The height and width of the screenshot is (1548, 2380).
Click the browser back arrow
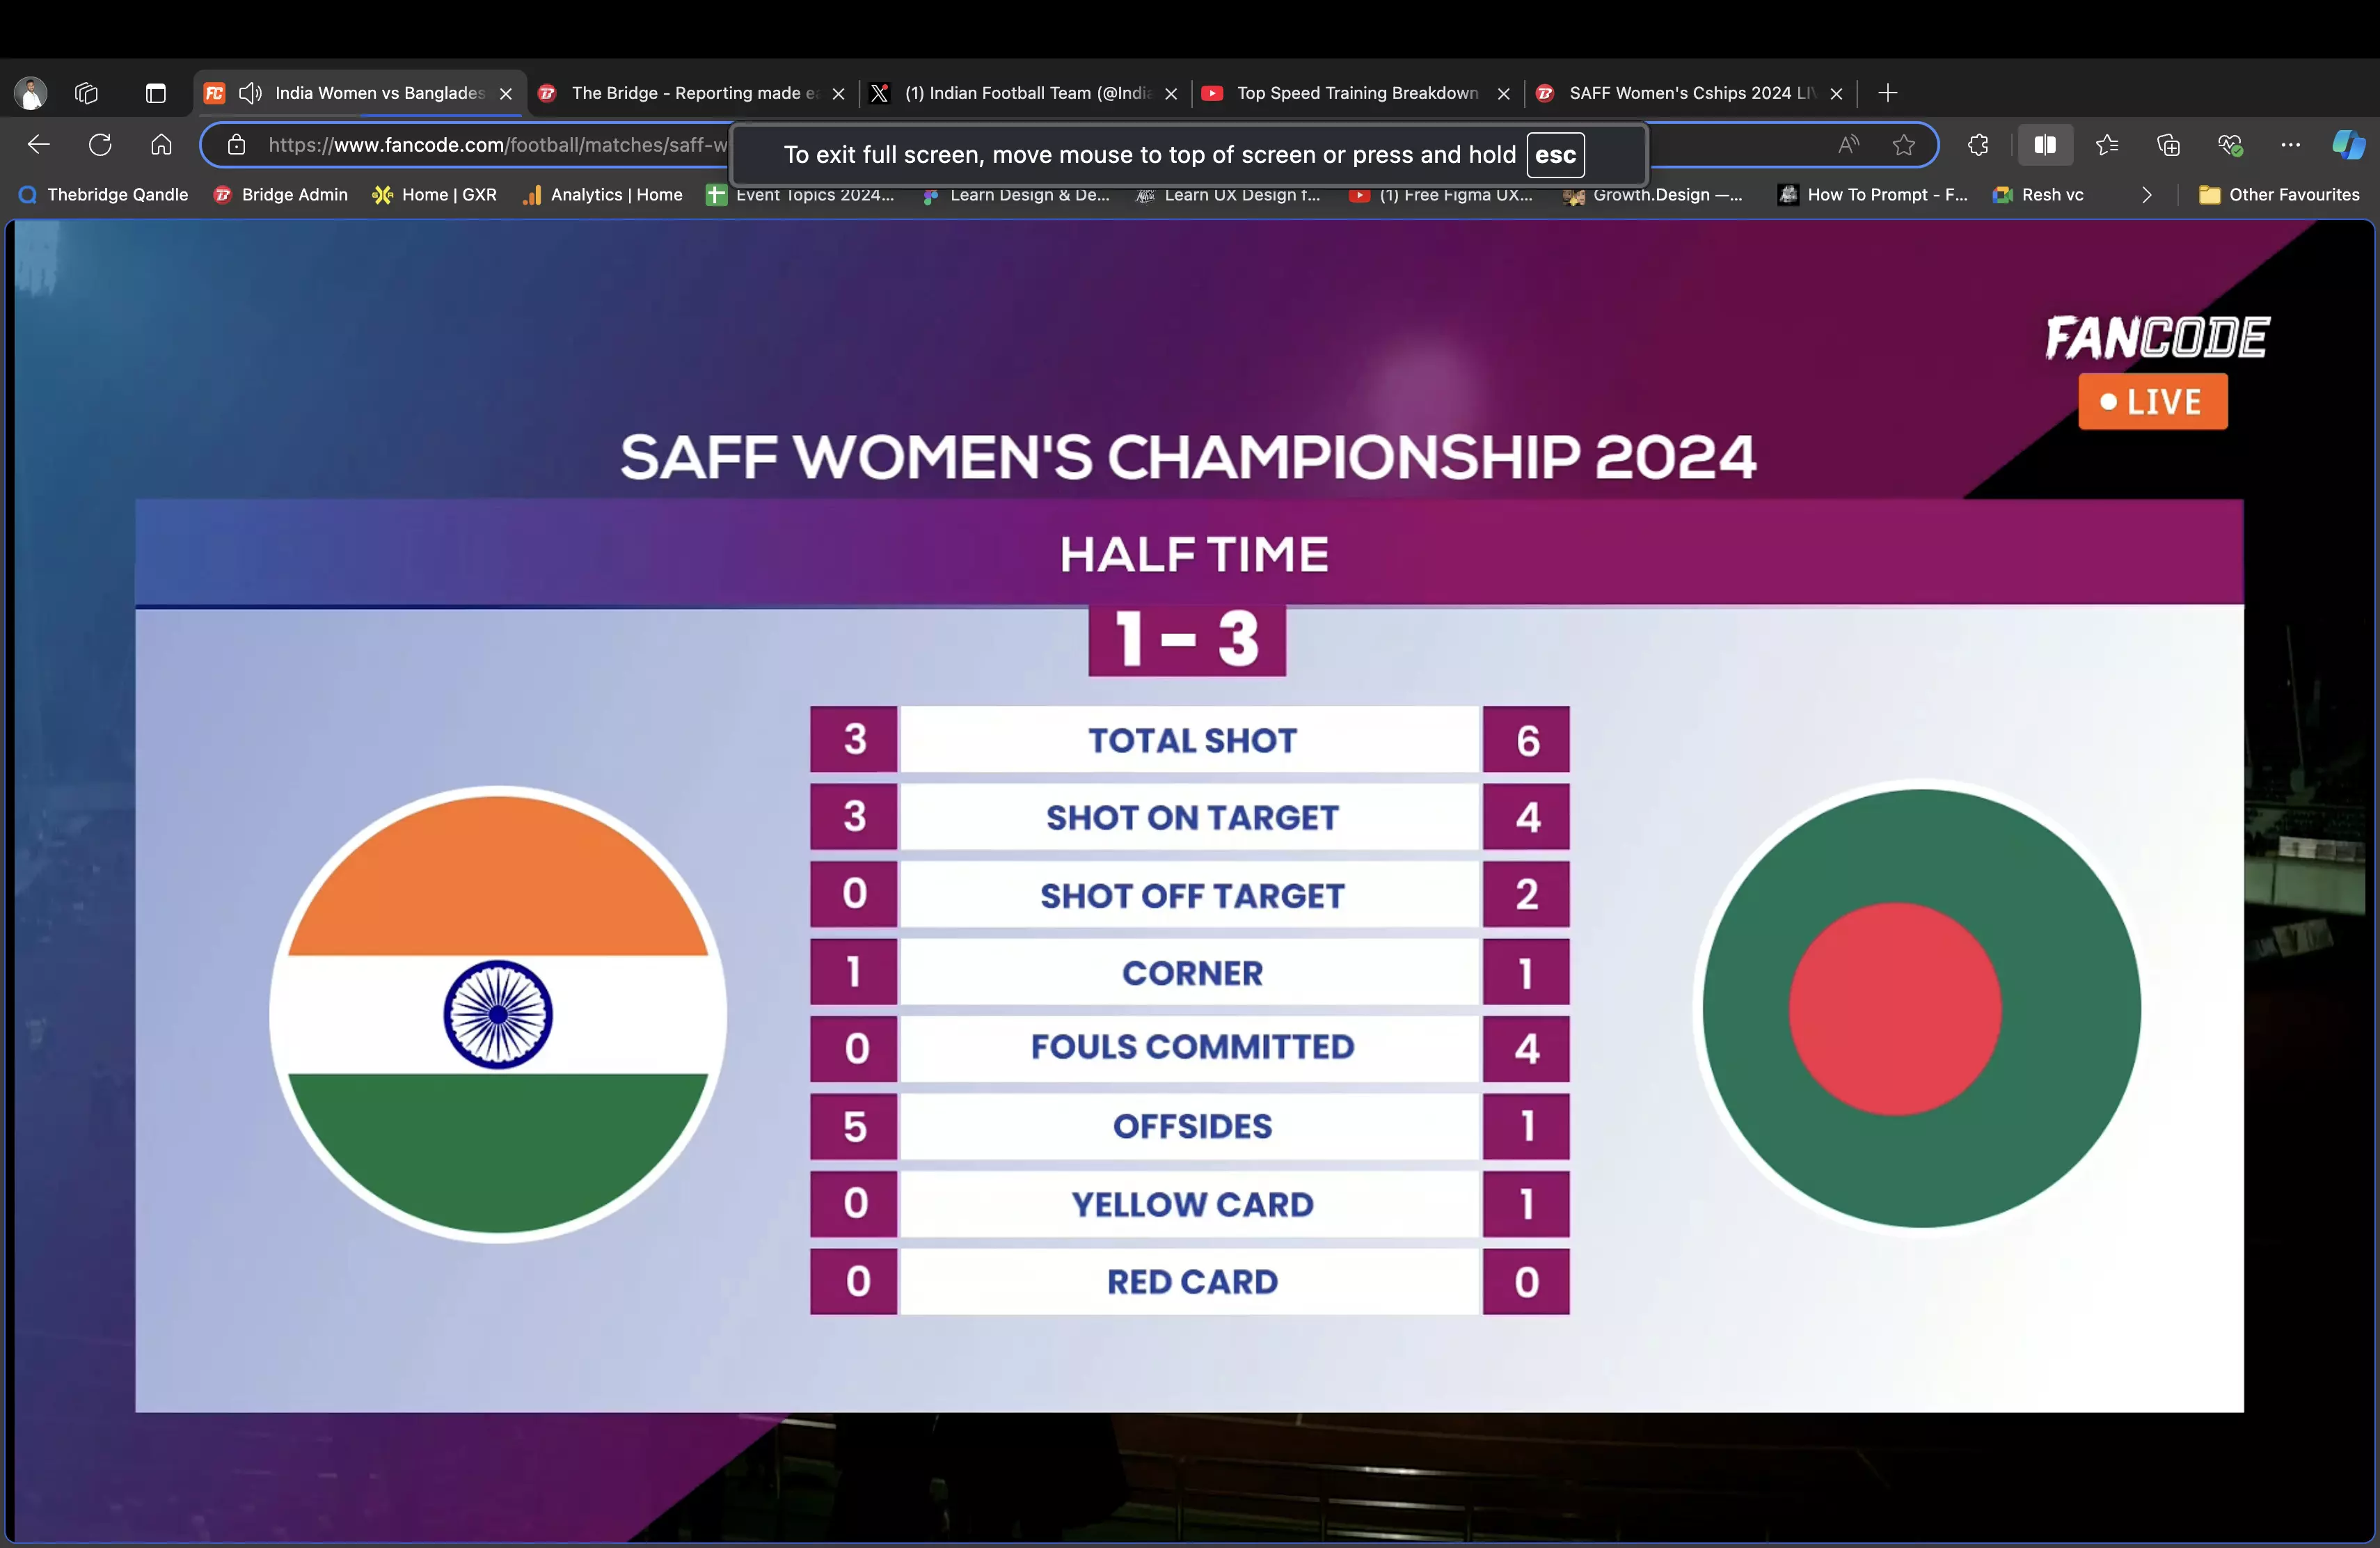coord(39,145)
